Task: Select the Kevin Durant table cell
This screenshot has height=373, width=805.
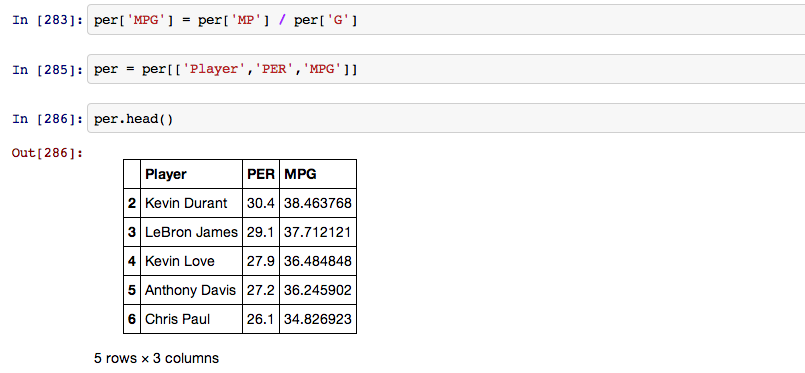Action: click(x=191, y=203)
